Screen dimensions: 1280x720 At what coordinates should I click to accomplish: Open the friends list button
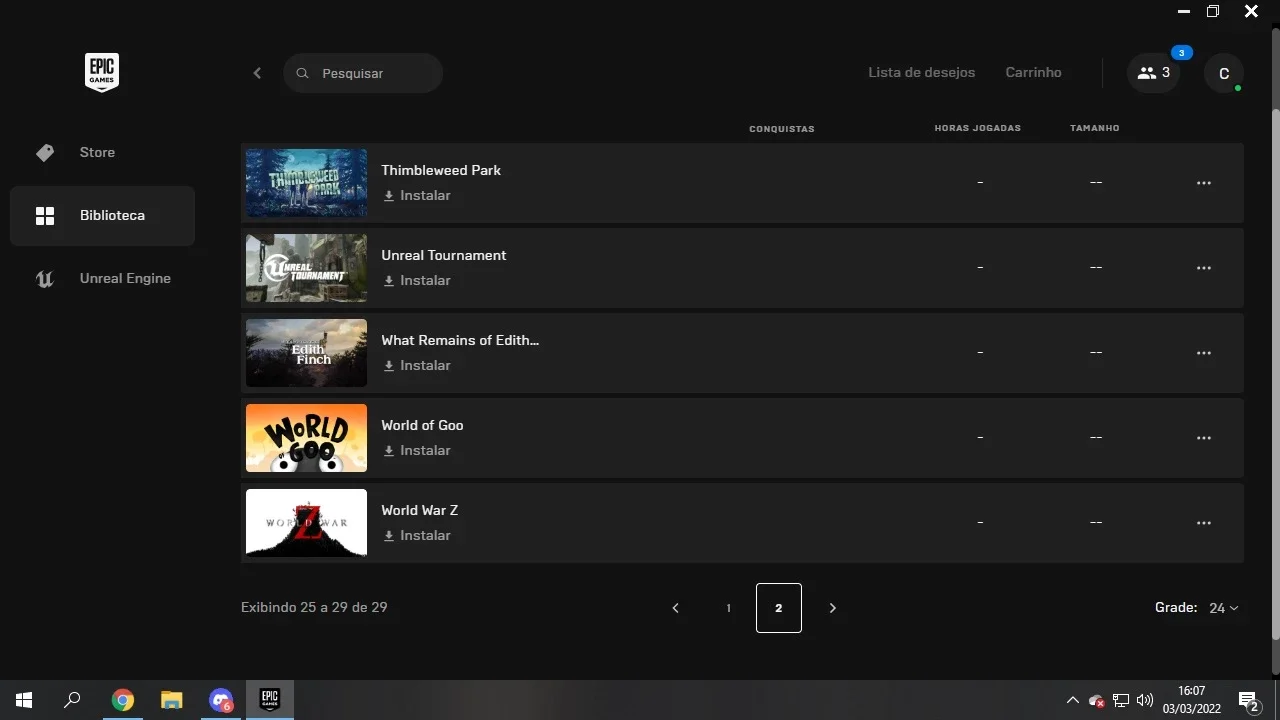point(1153,73)
